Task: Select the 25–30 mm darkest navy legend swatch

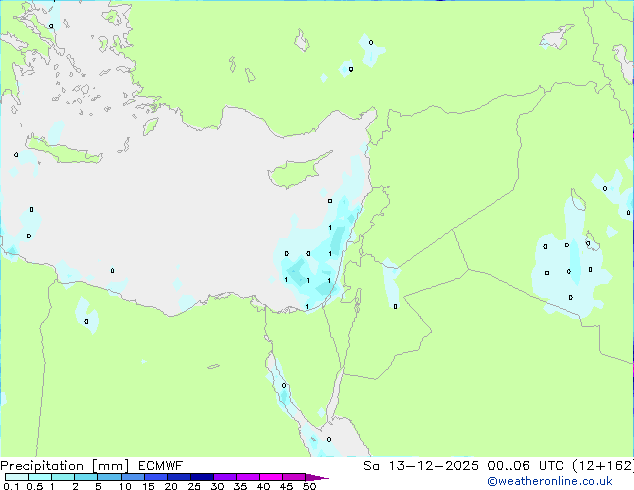Action: (202, 477)
